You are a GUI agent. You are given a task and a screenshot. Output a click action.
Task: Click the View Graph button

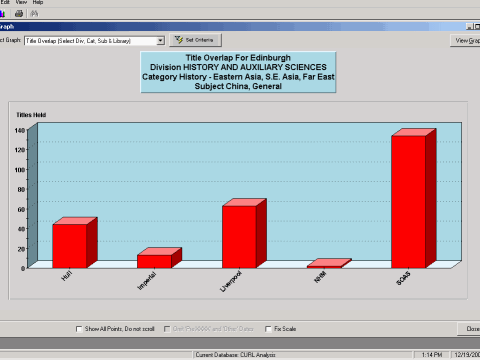point(465,40)
